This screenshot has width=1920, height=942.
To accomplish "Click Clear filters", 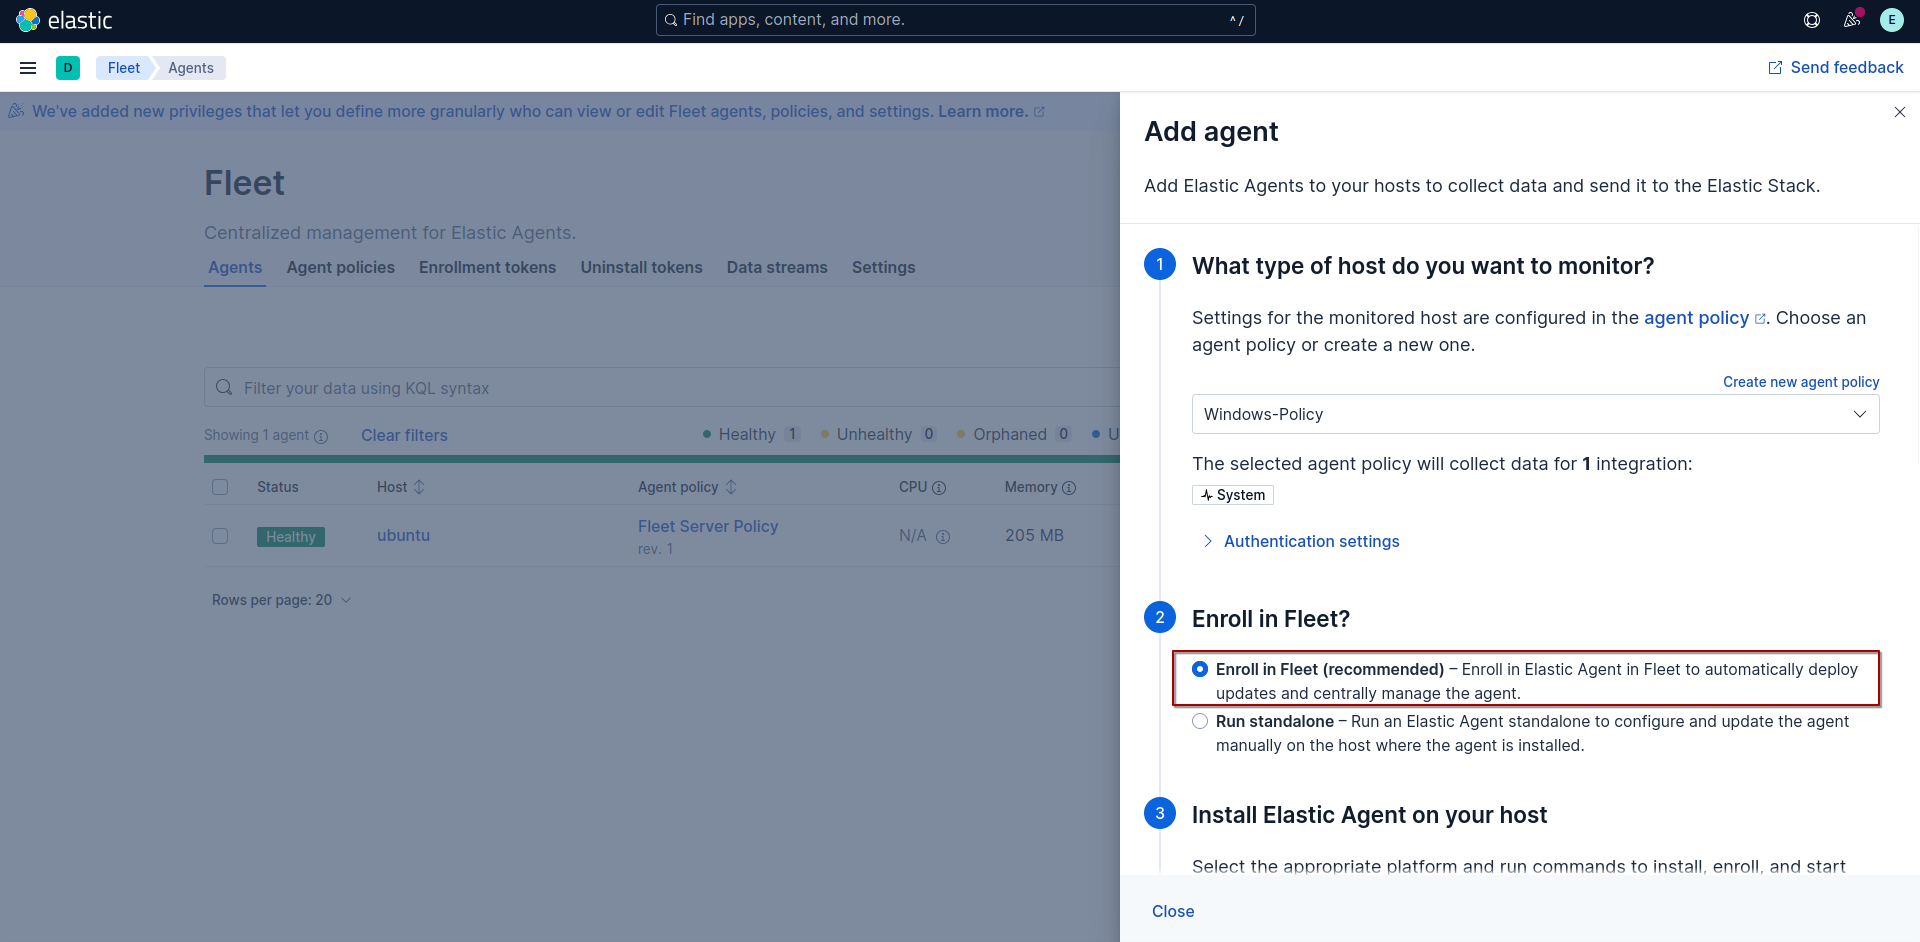I will (x=404, y=435).
